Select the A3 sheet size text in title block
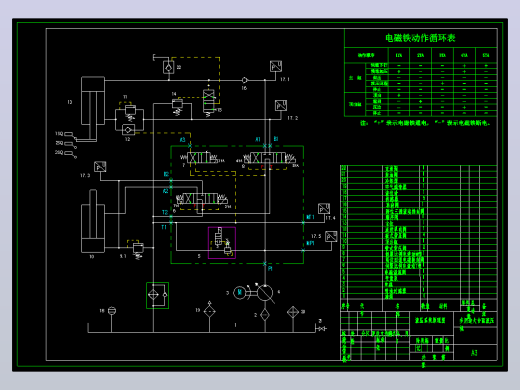This screenshot has height=390, width=520. [474, 353]
